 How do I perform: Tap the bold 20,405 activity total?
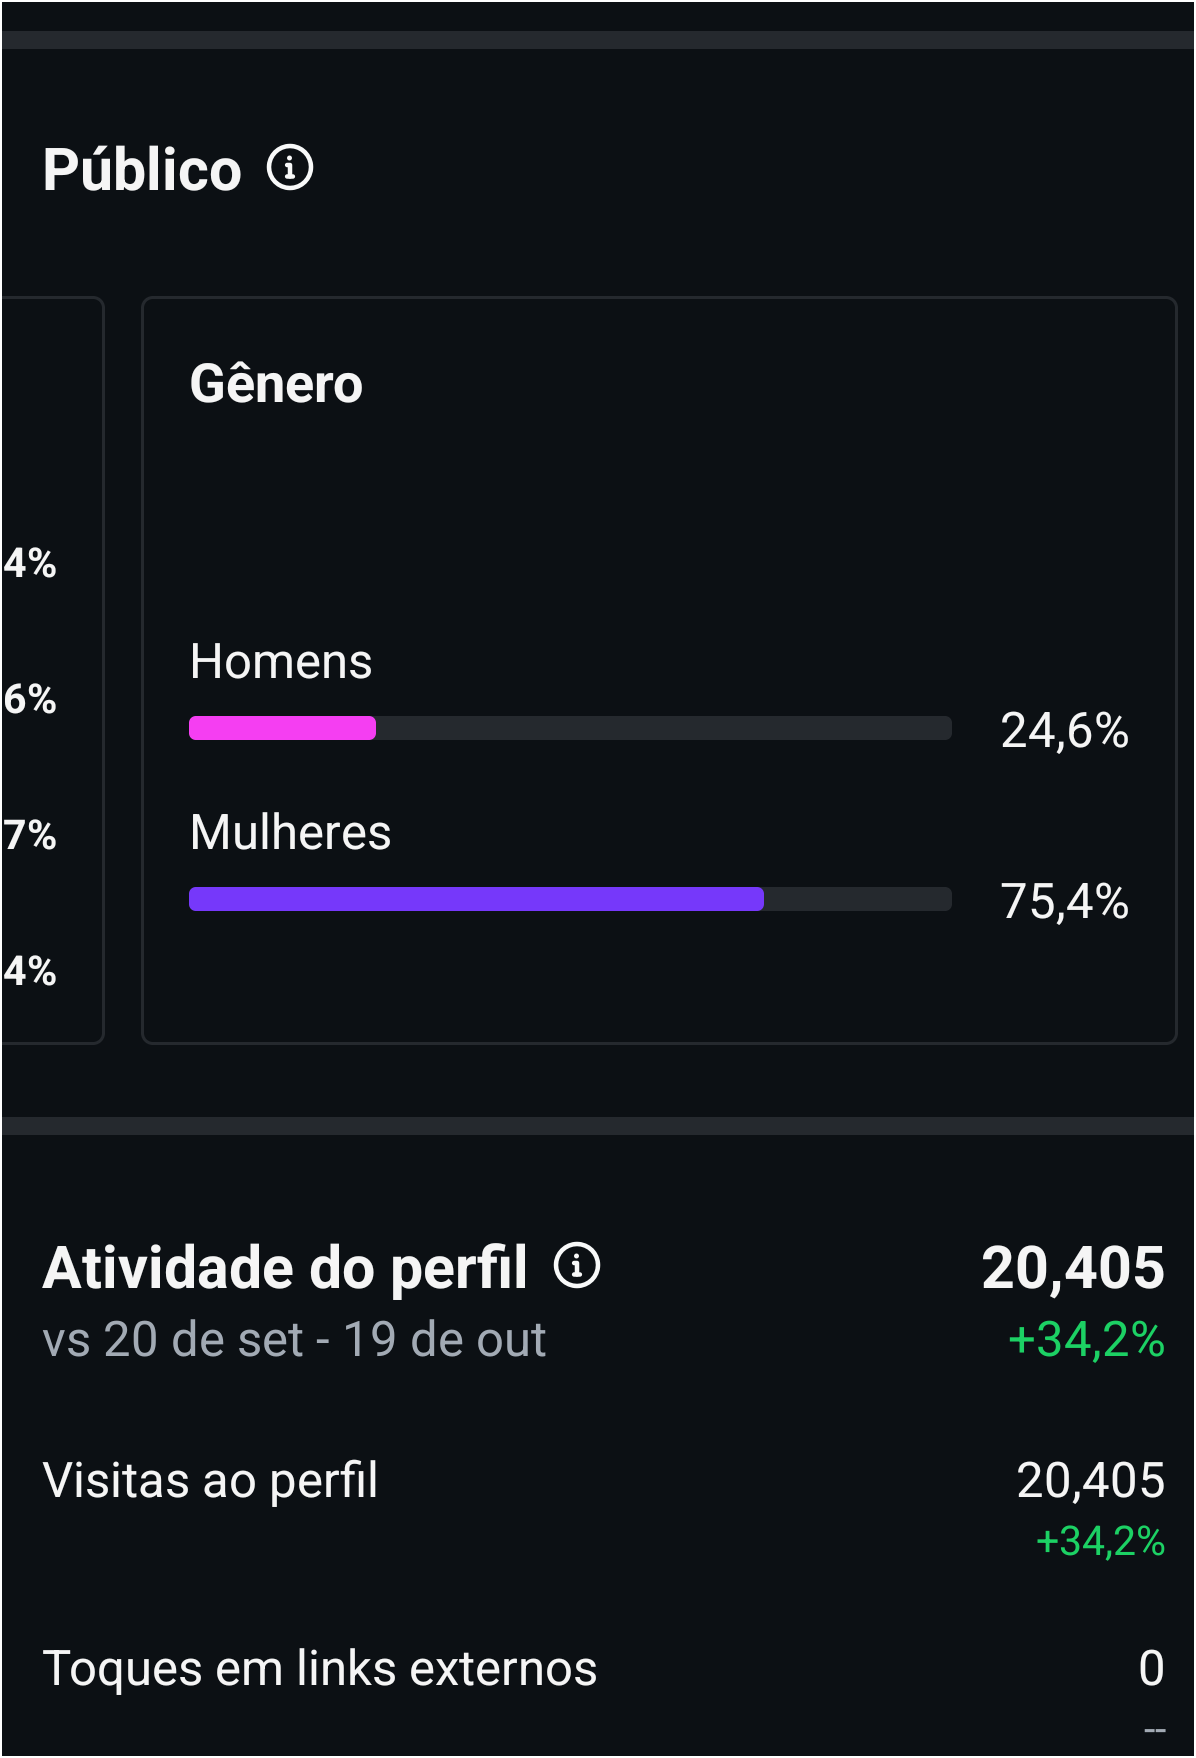point(1073,1268)
